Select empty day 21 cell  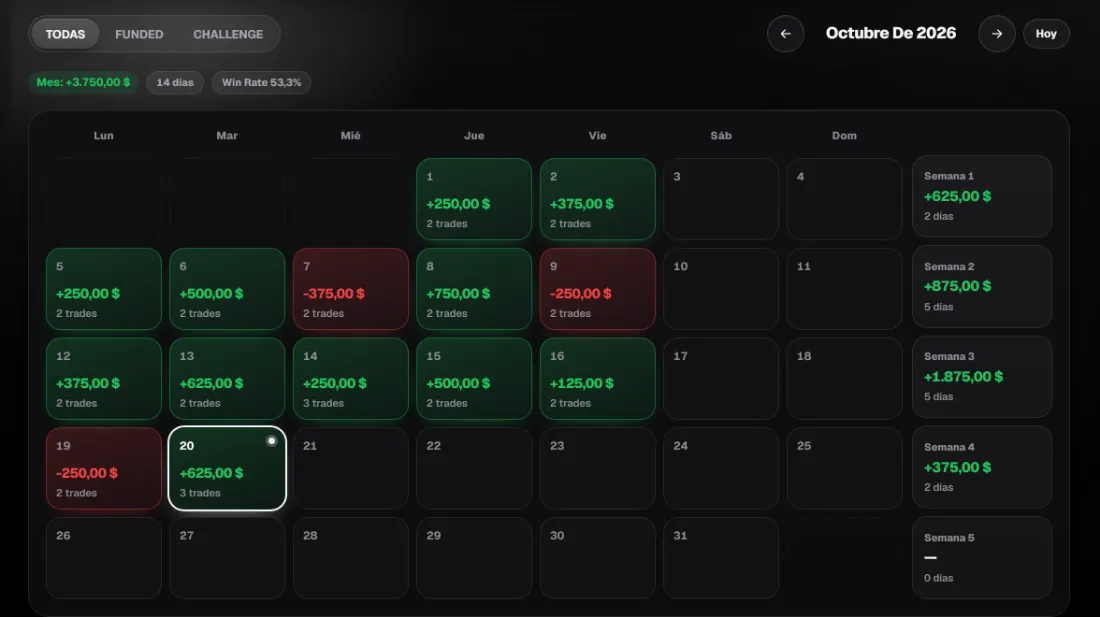tap(350, 468)
